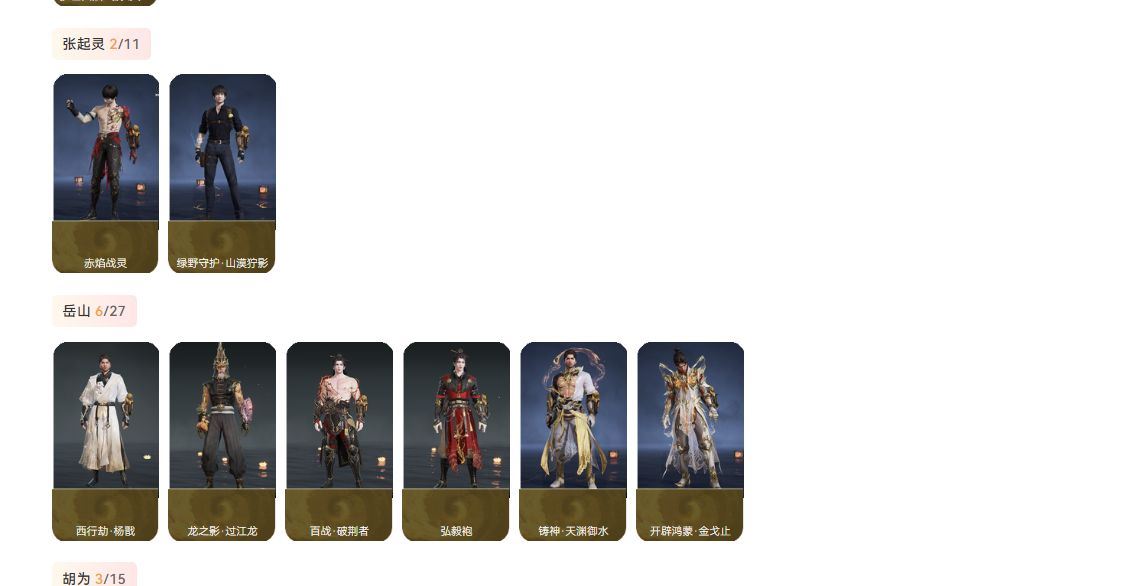Viewport: 1145px width, 586px height.
Task: Click the 开辟鸿蒙·金戈止 name caption
Action: (x=689, y=531)
